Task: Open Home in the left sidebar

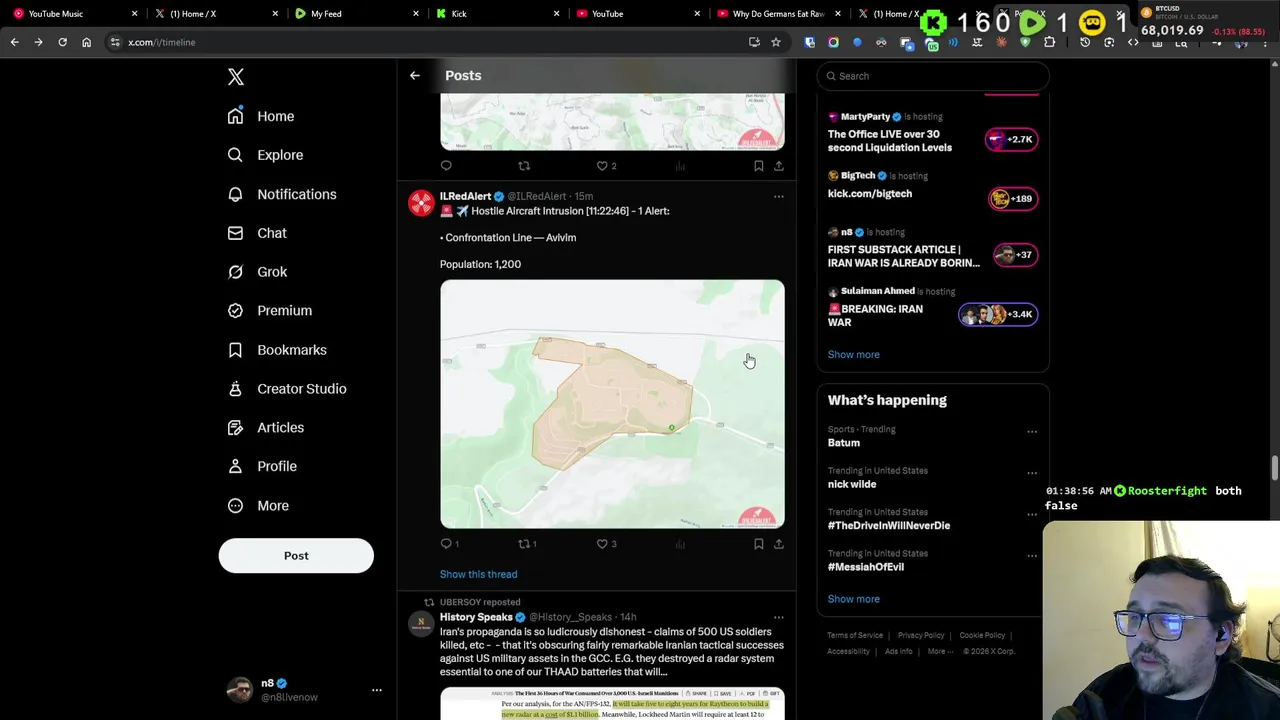Action: click(261, 116)
